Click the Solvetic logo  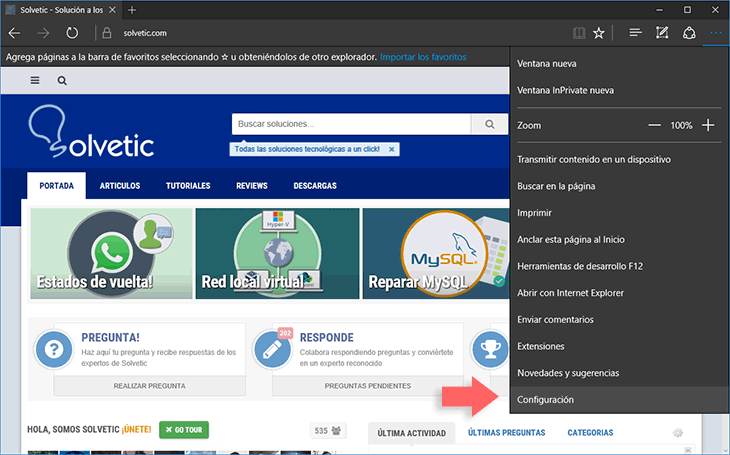coord(91,131)
